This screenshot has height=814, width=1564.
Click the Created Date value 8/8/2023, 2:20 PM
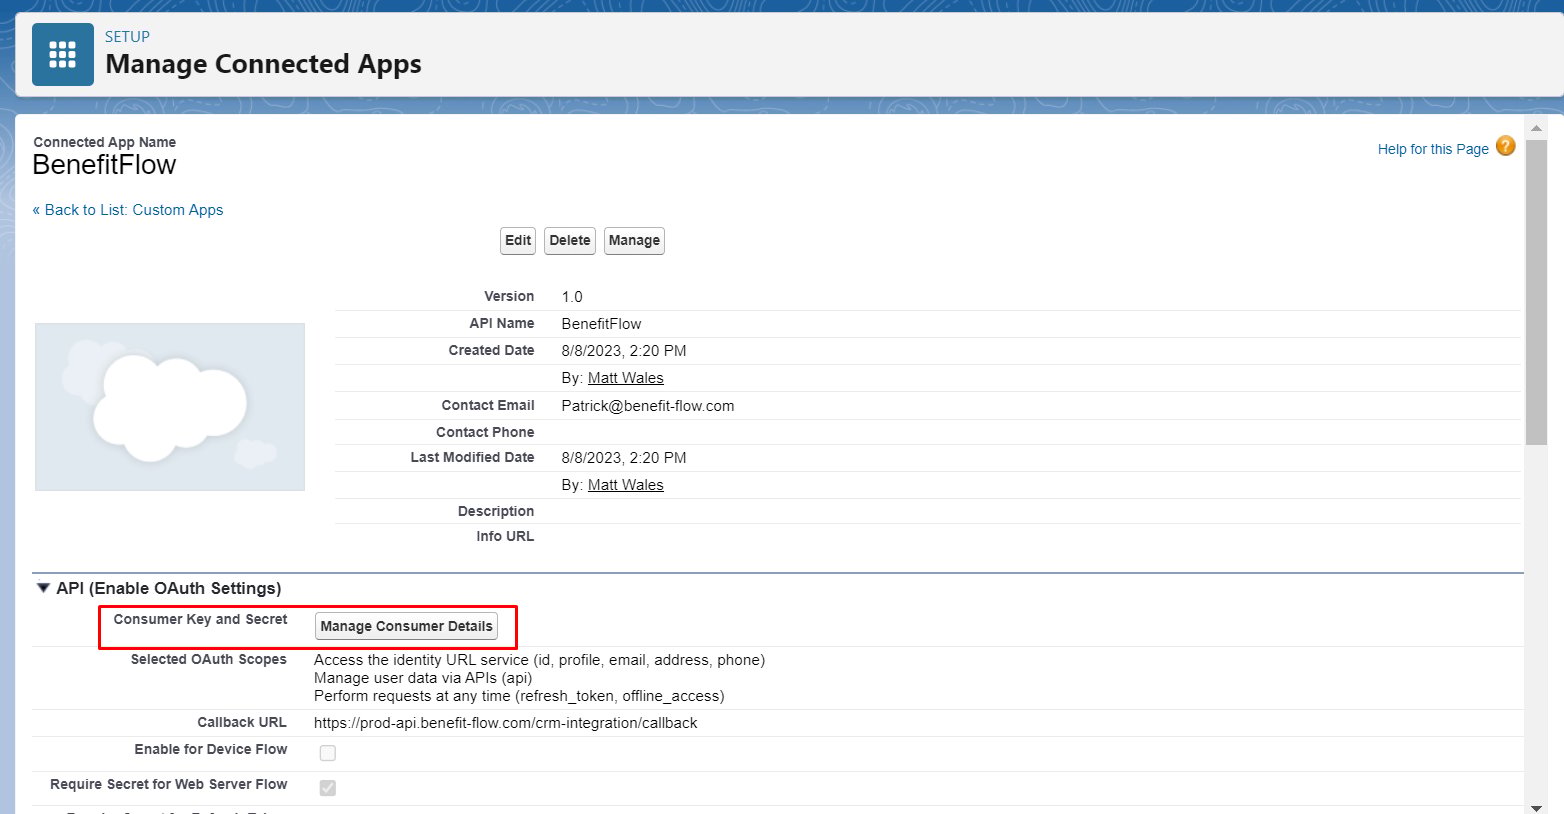click(624, 351)
